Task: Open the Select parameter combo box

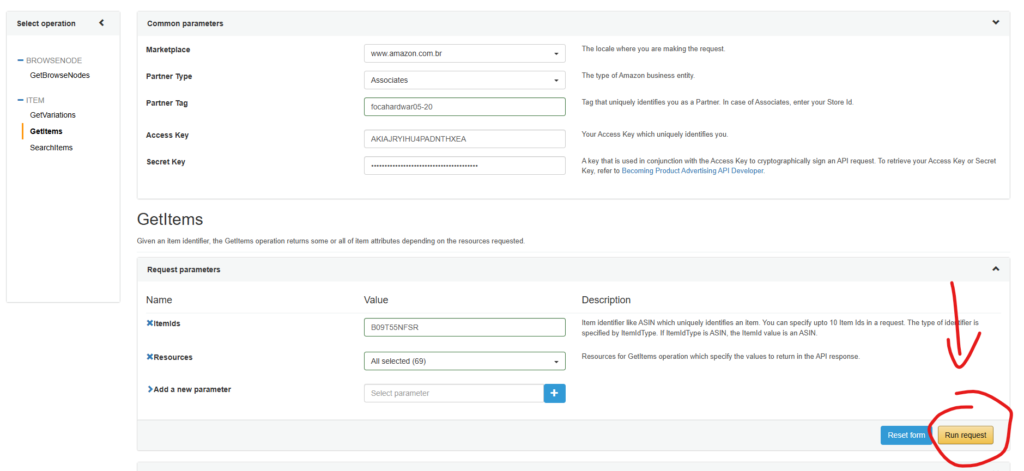Action: (x=454, y=393)
